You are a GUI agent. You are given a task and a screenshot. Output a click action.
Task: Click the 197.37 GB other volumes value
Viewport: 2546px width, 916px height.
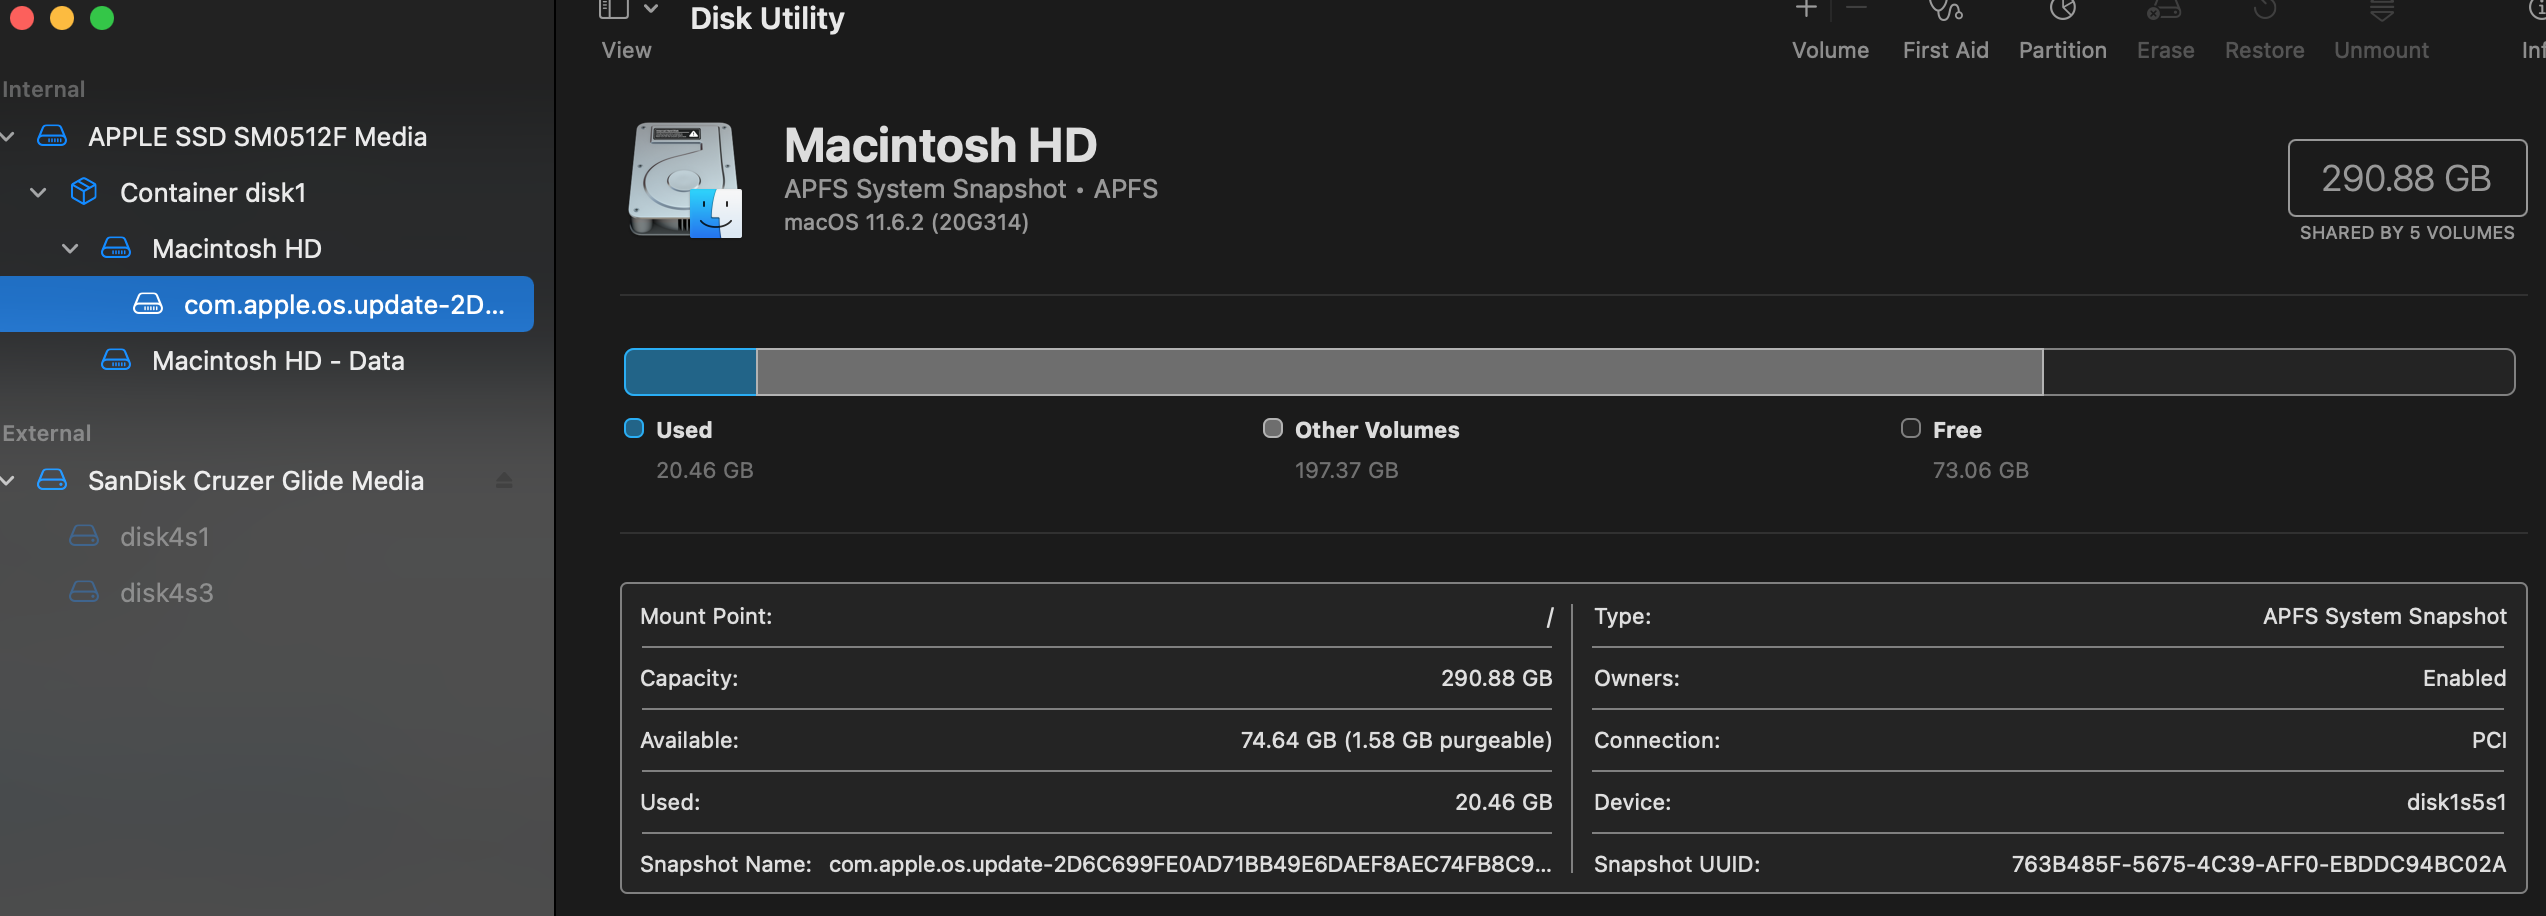(1346, 470)
